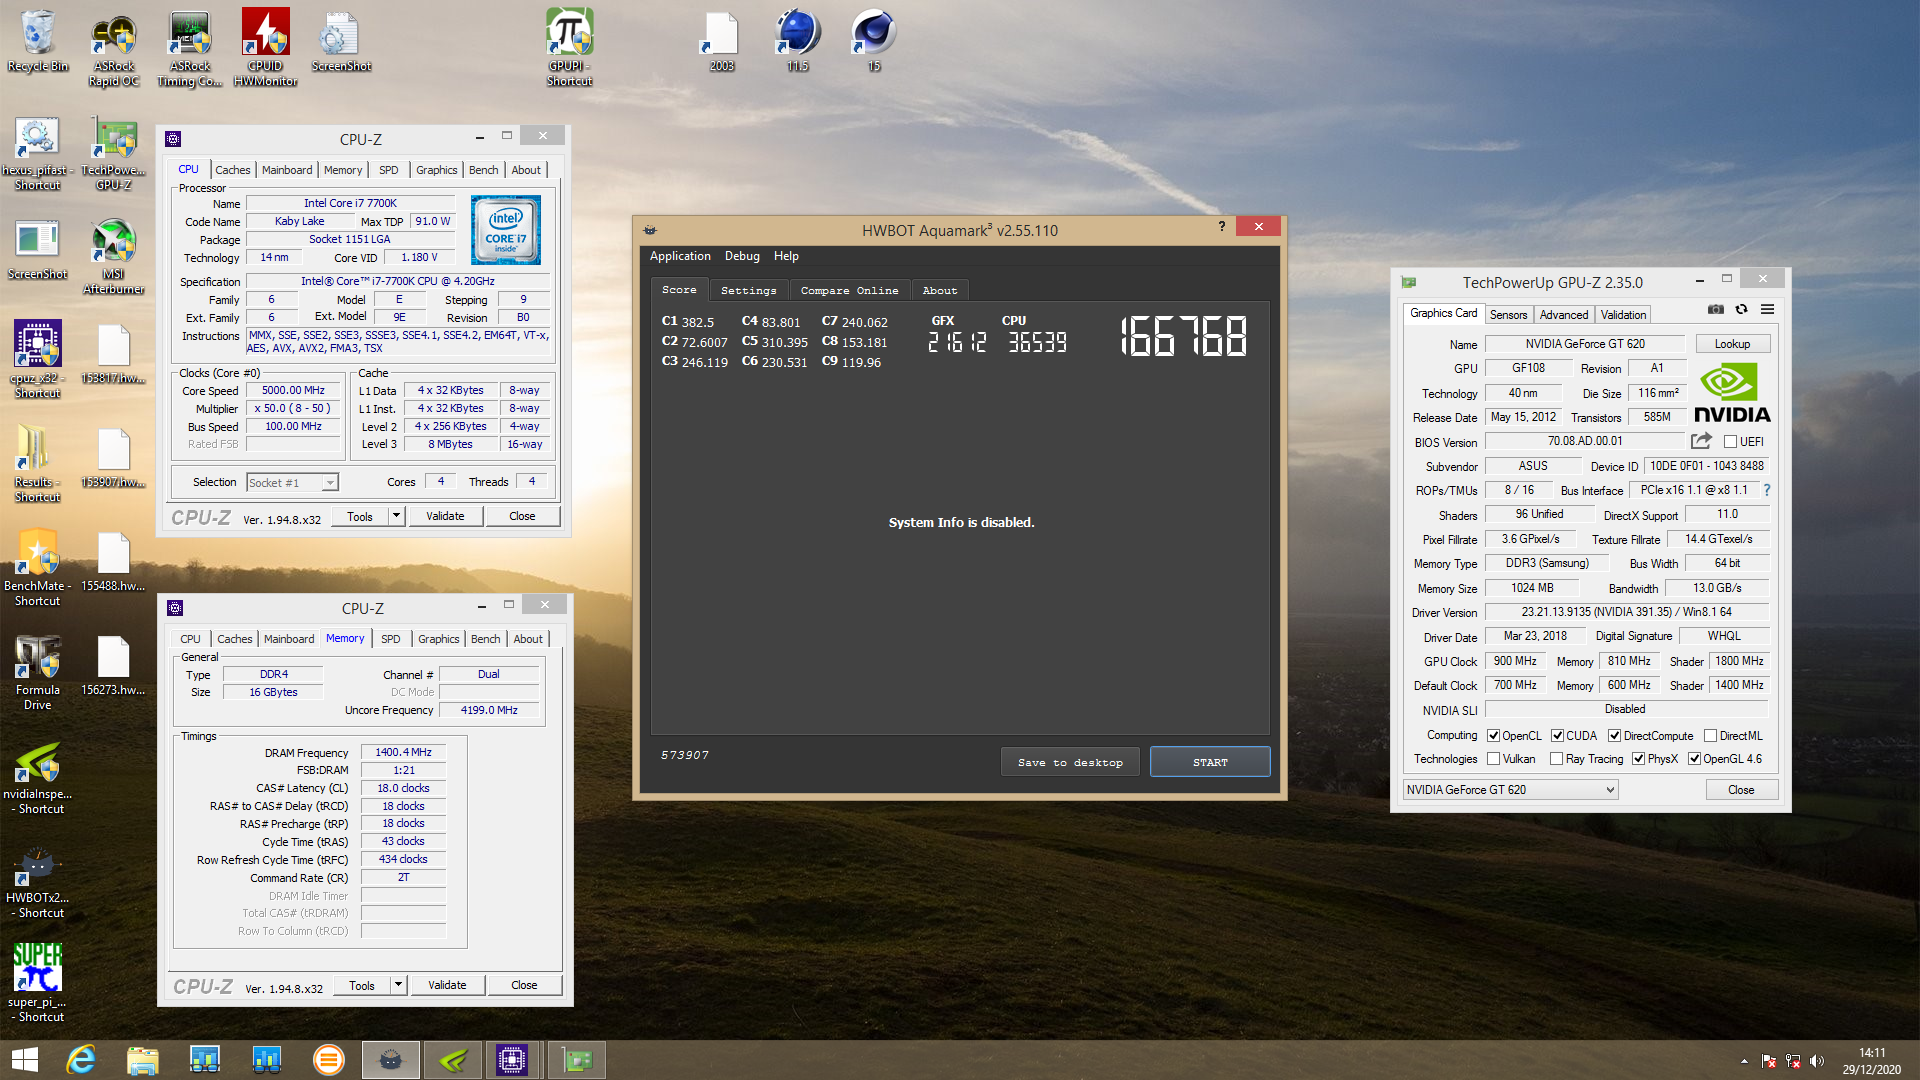Open TechPowerUp GPU-Z desktop icon
Screen dimensions: 1920x1080
(x=114, y=152)
